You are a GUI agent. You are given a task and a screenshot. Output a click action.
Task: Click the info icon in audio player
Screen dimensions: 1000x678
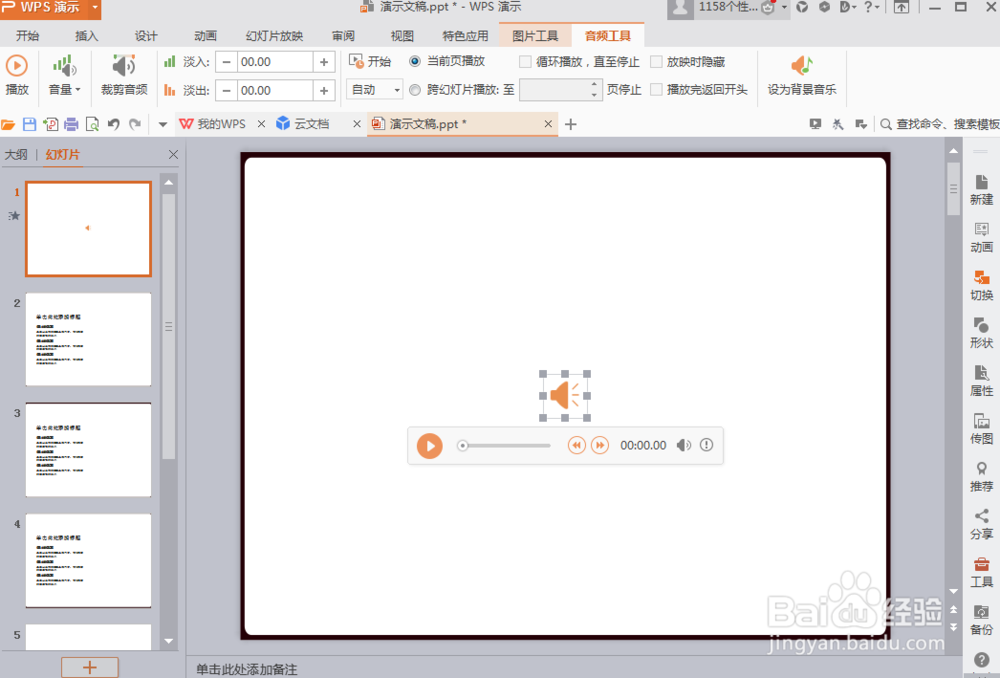click(x=706, y=445)
